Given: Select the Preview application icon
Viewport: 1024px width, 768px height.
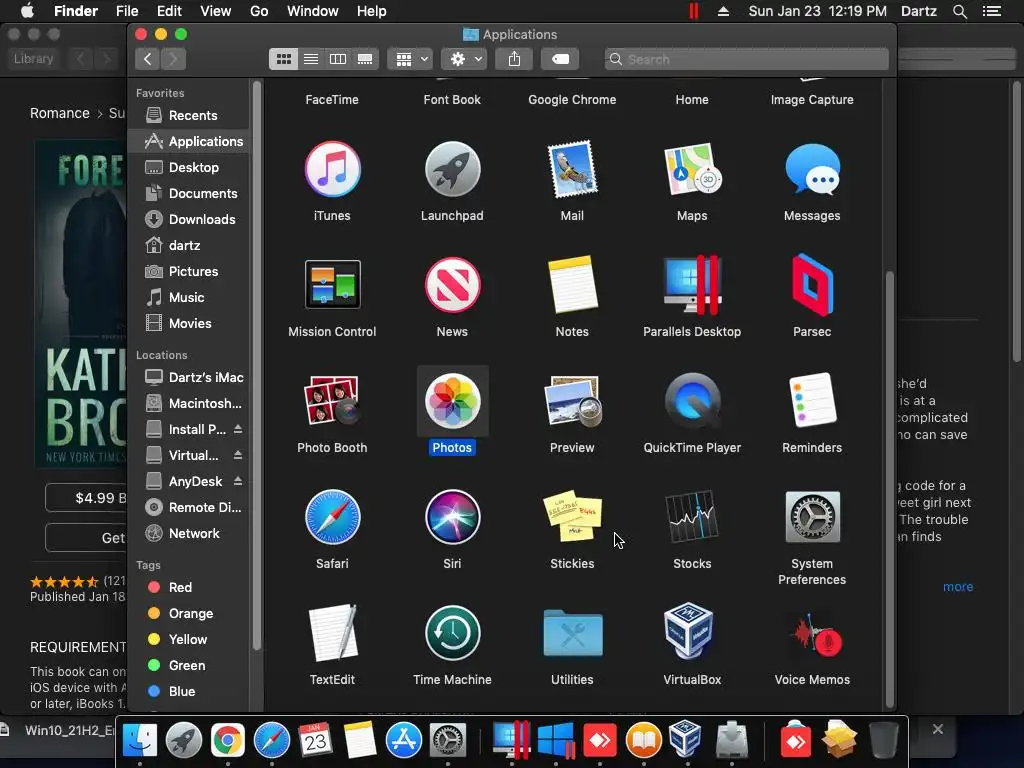Looking at the screenshot, I should (x=572, y=400).
